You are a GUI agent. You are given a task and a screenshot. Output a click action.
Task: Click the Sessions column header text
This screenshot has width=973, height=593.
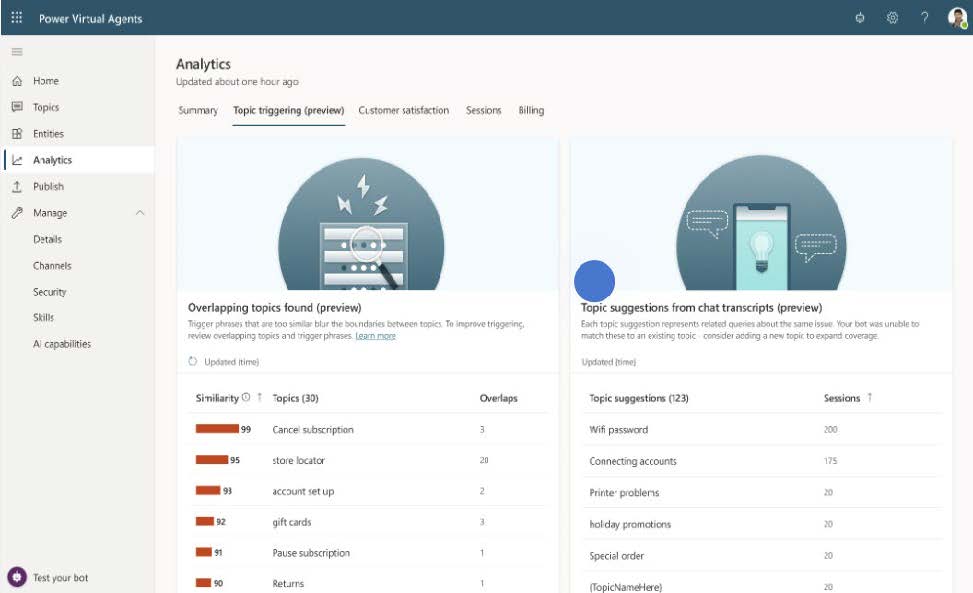842,398
